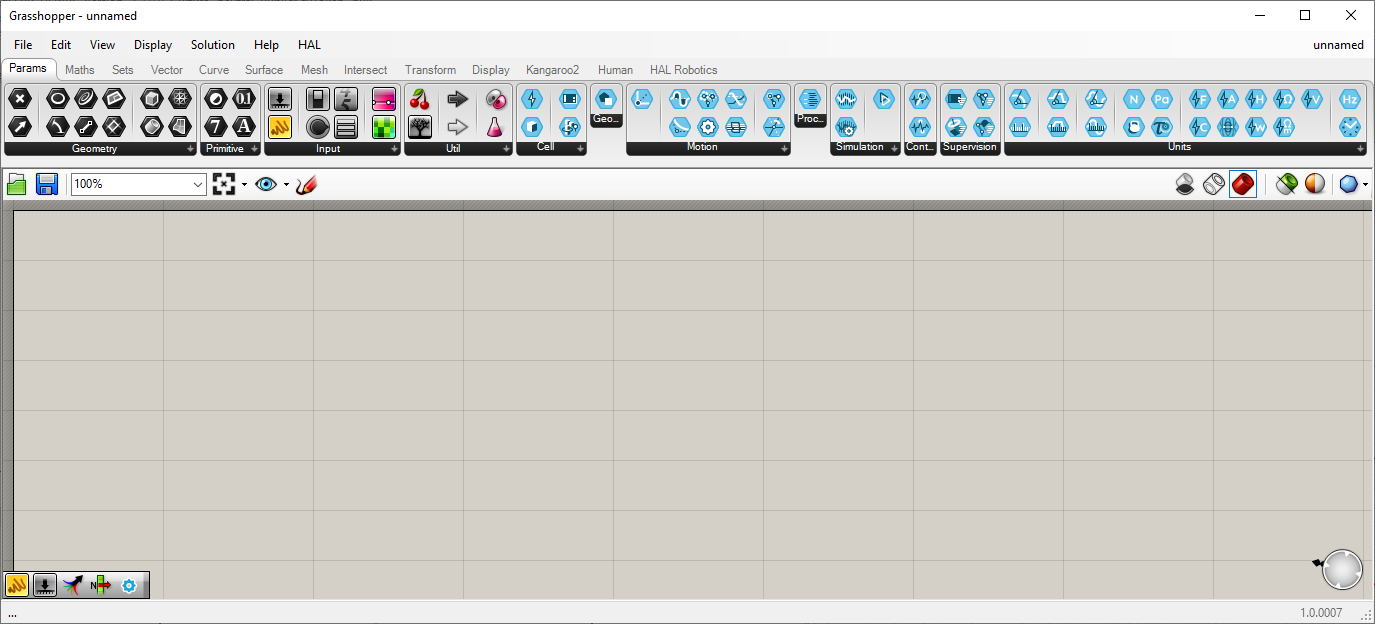
Task: Click the Number parameter icon showing 0.1
Action: pos(244,98)
